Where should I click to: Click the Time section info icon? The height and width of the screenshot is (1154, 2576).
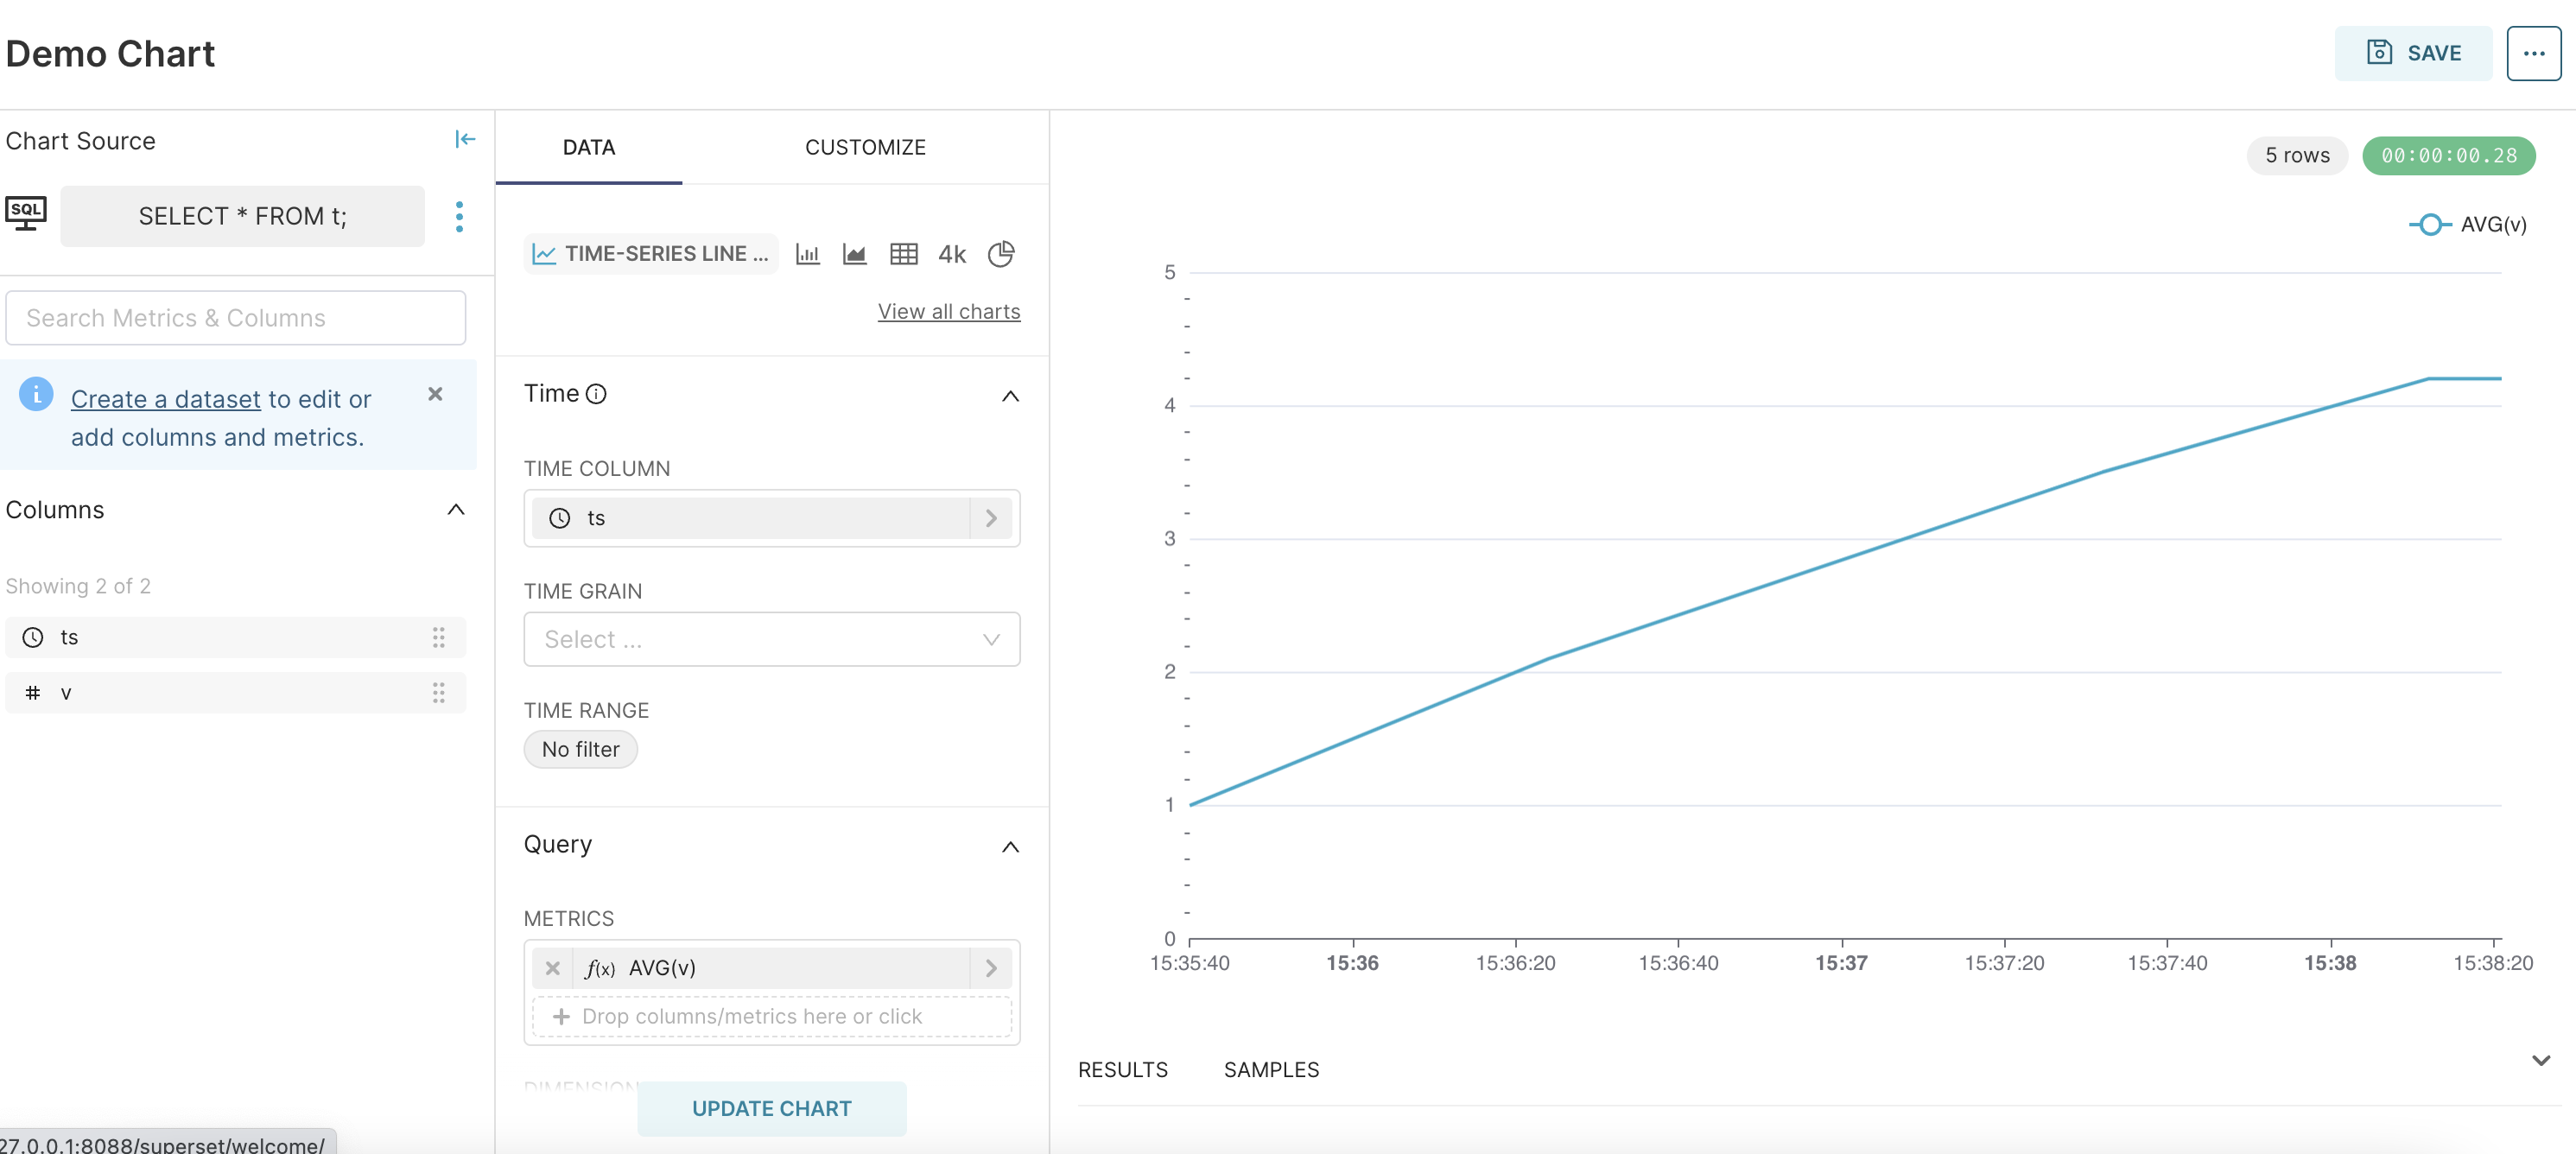click(596, 394)
